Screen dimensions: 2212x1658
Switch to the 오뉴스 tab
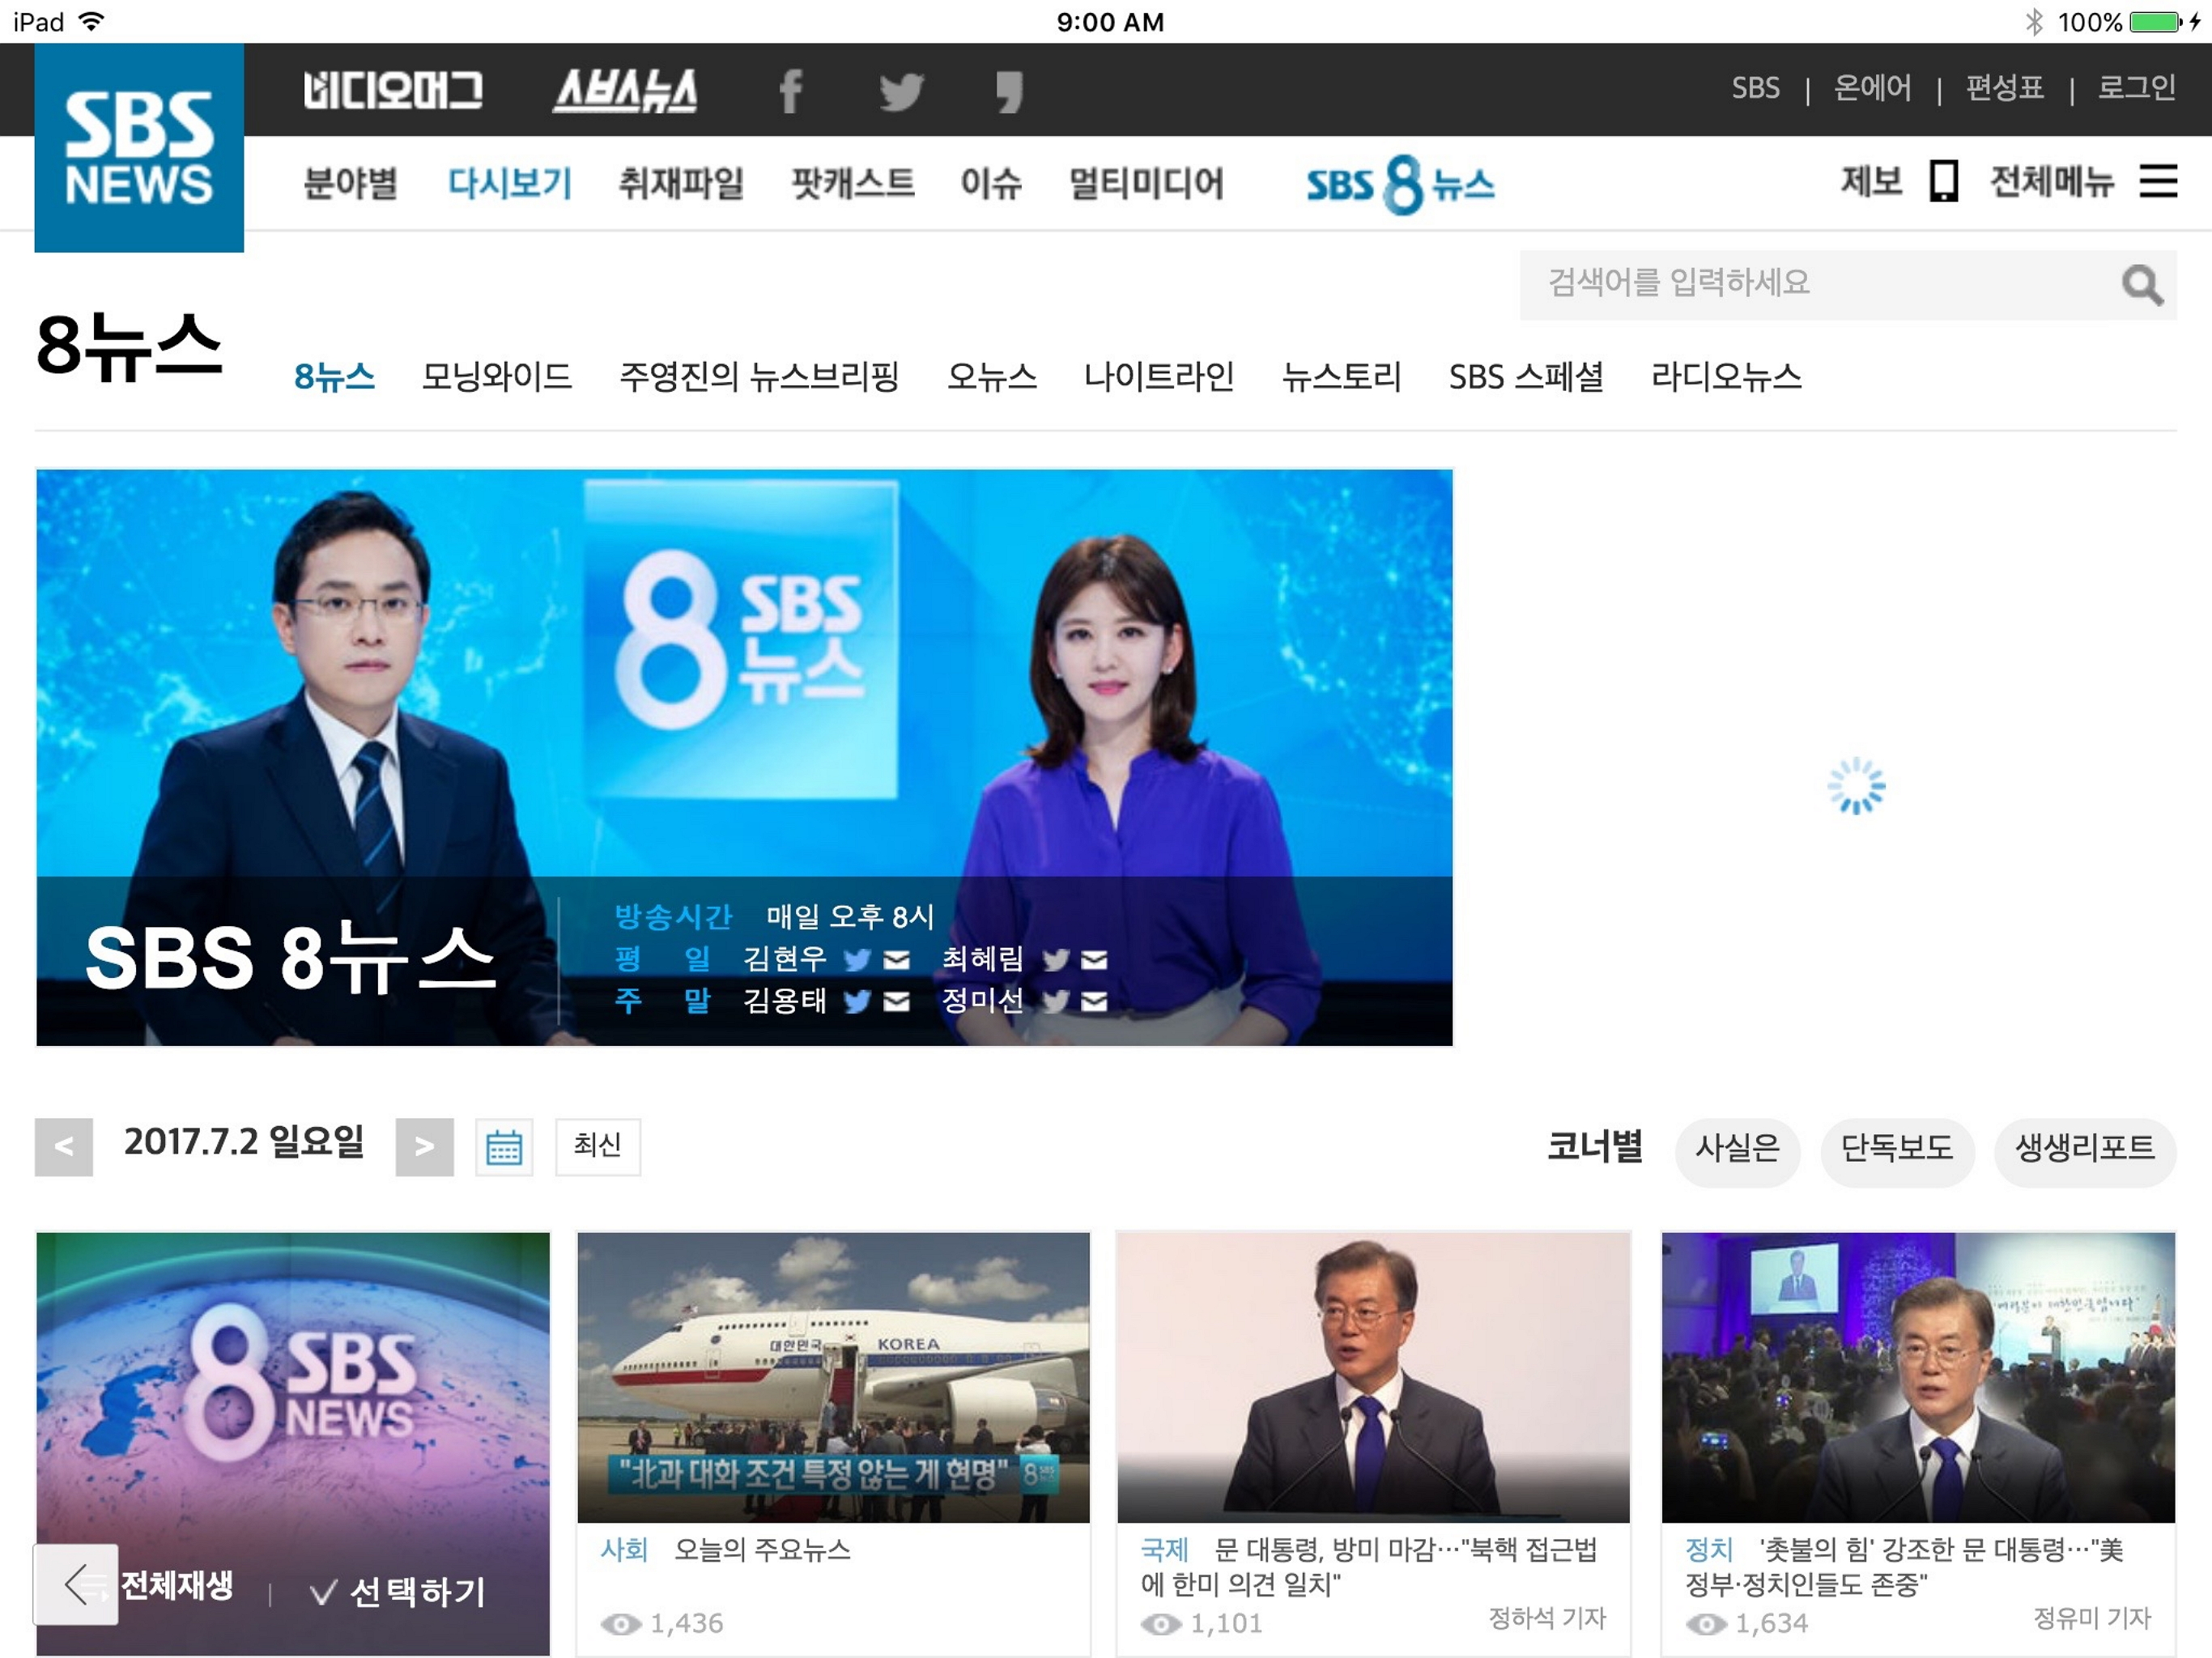coord(992,377)
